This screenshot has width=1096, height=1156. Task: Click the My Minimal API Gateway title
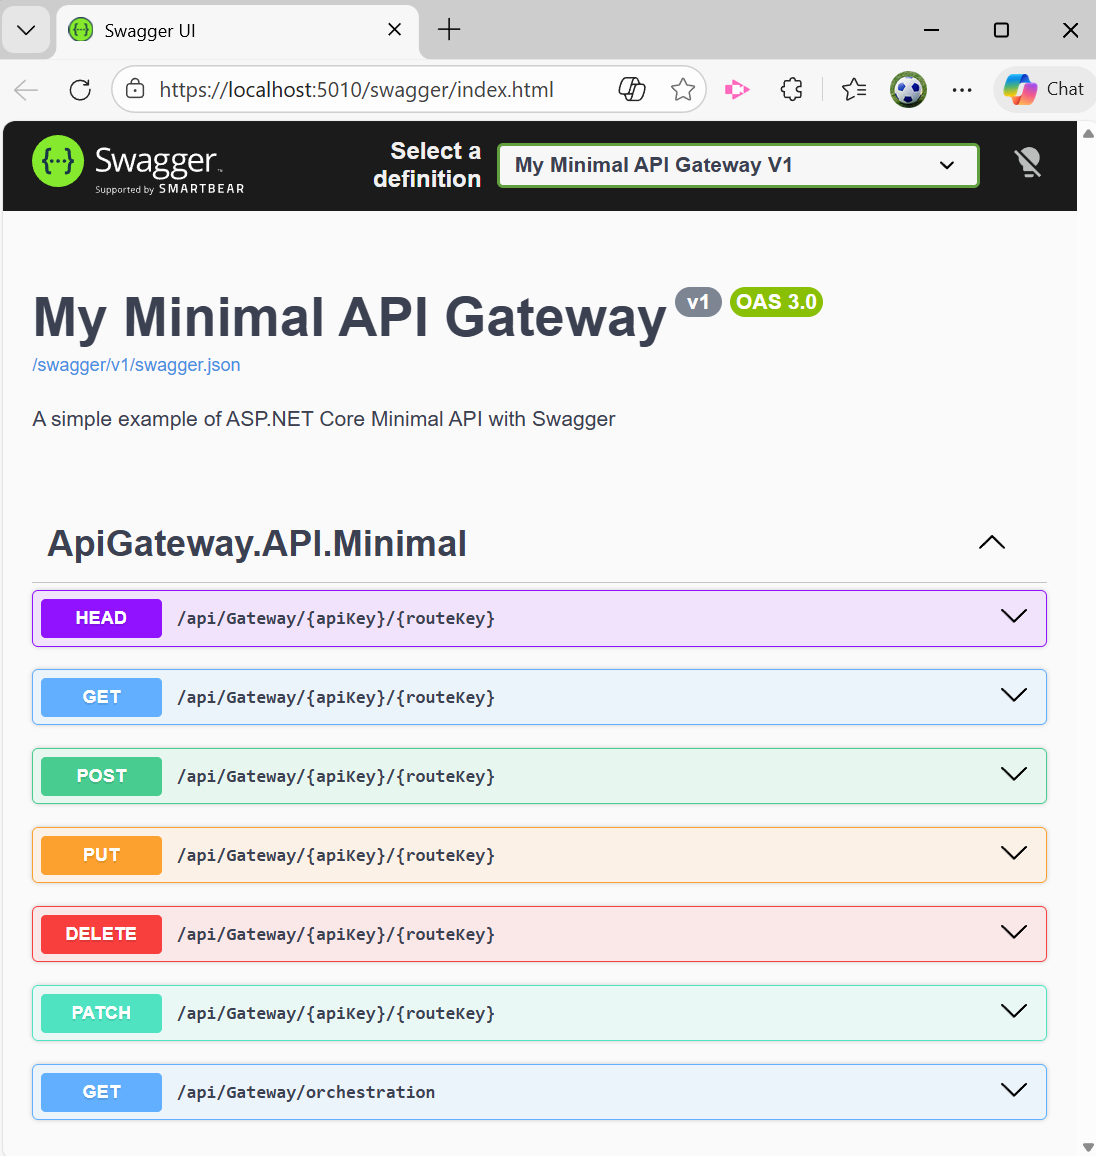click(349, 318)
